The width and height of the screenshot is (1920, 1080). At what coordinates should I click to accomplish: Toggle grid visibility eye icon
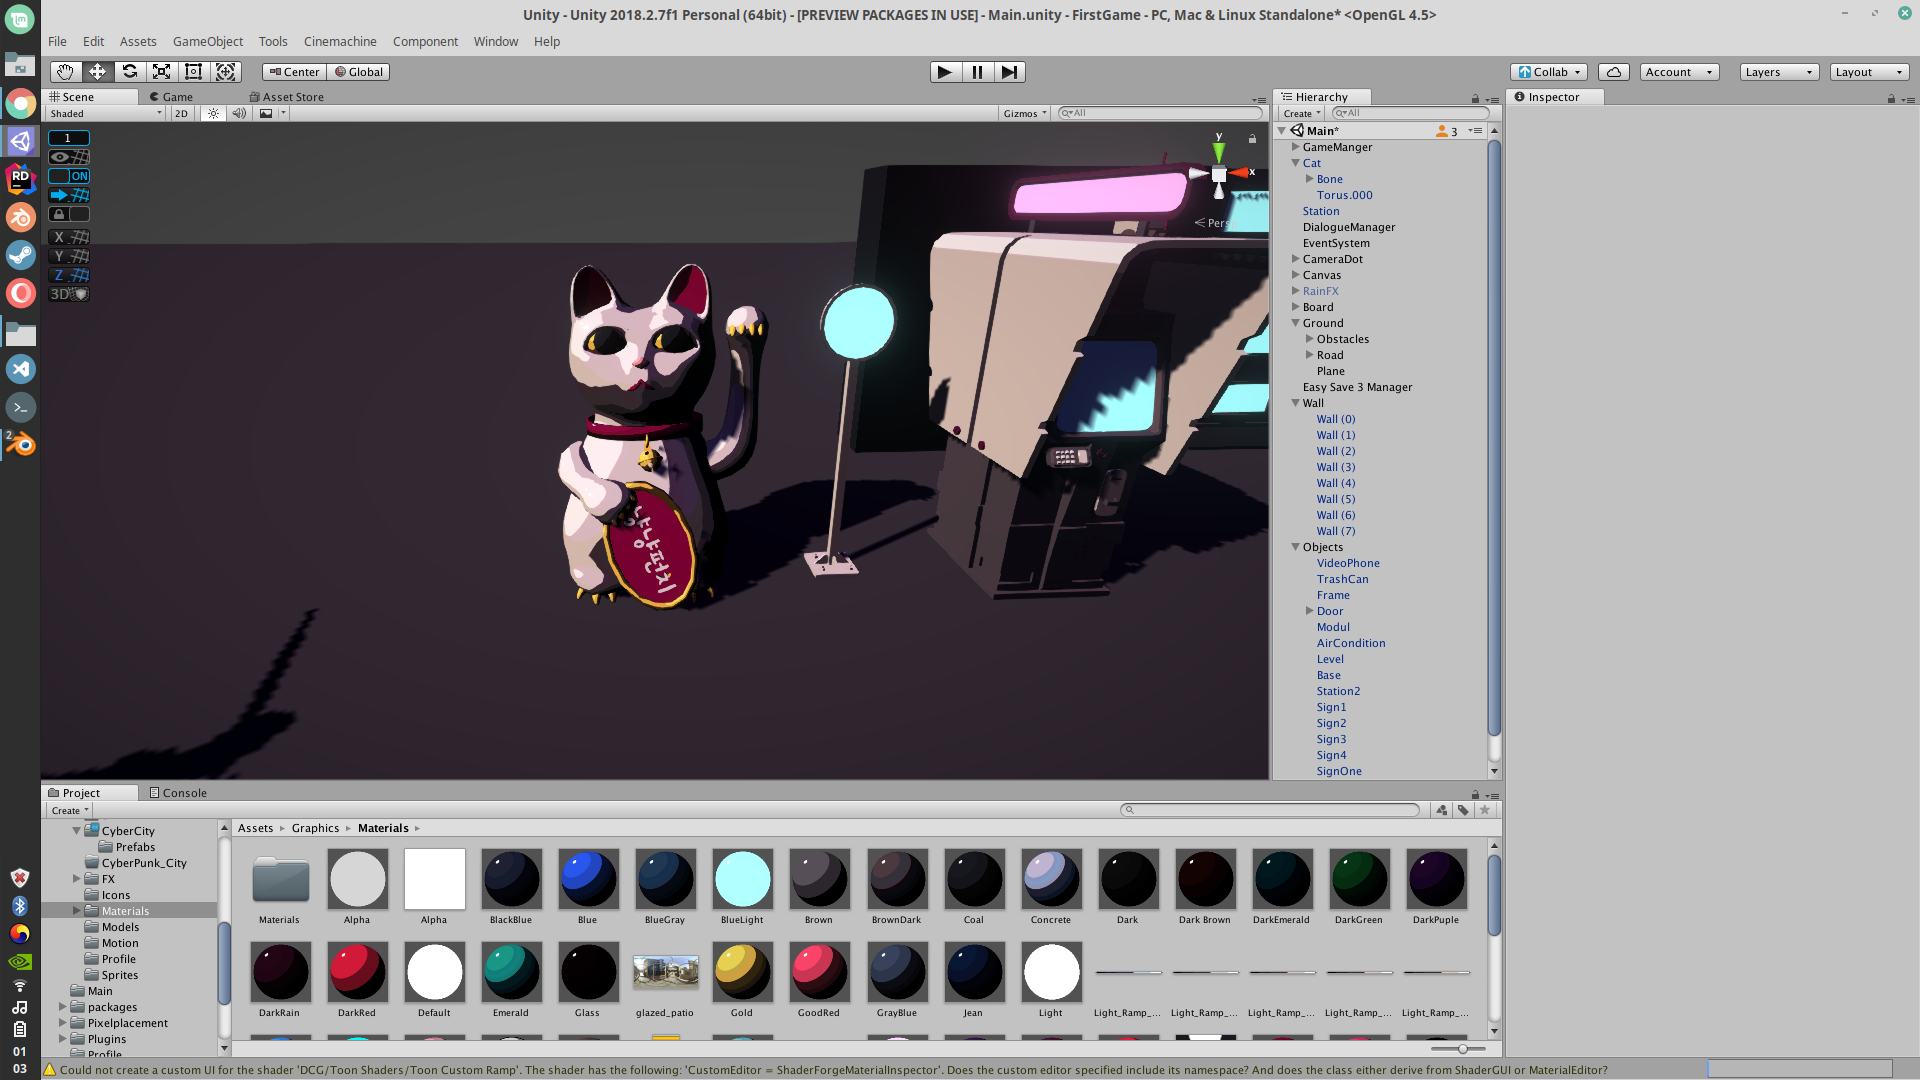(69, 157)
